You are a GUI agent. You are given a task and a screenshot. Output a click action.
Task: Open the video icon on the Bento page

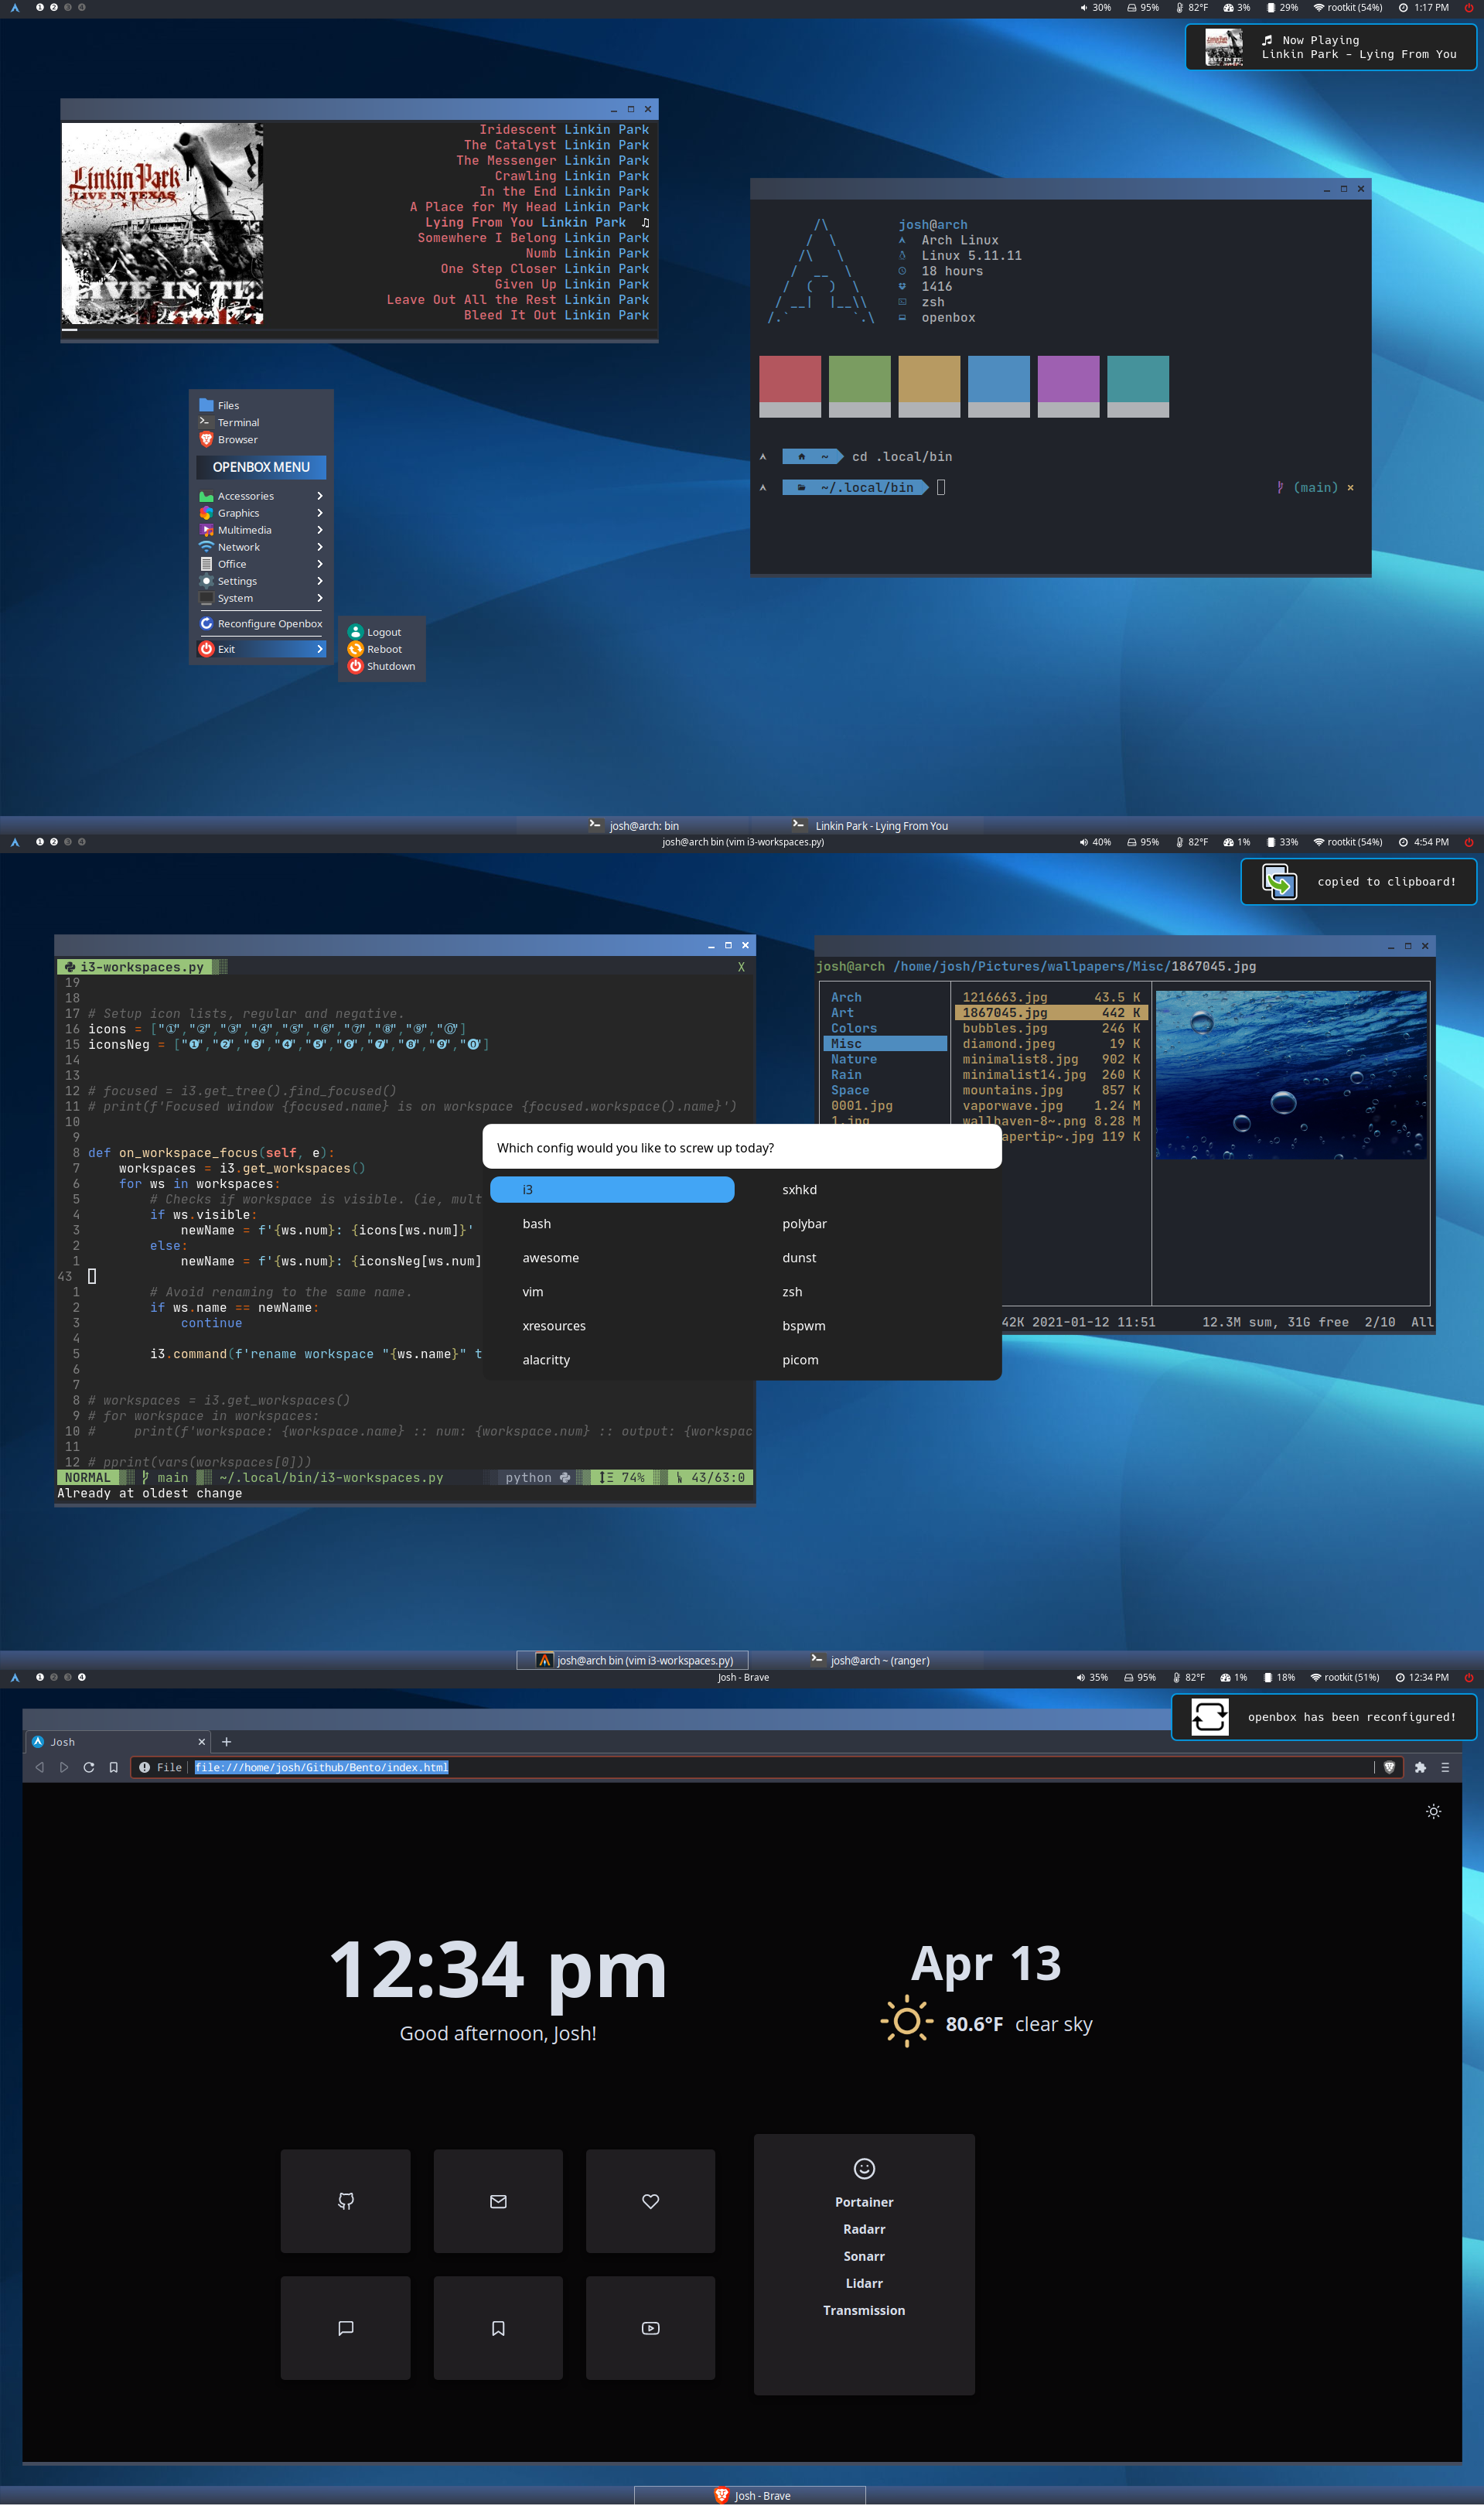click(650, 2328)
